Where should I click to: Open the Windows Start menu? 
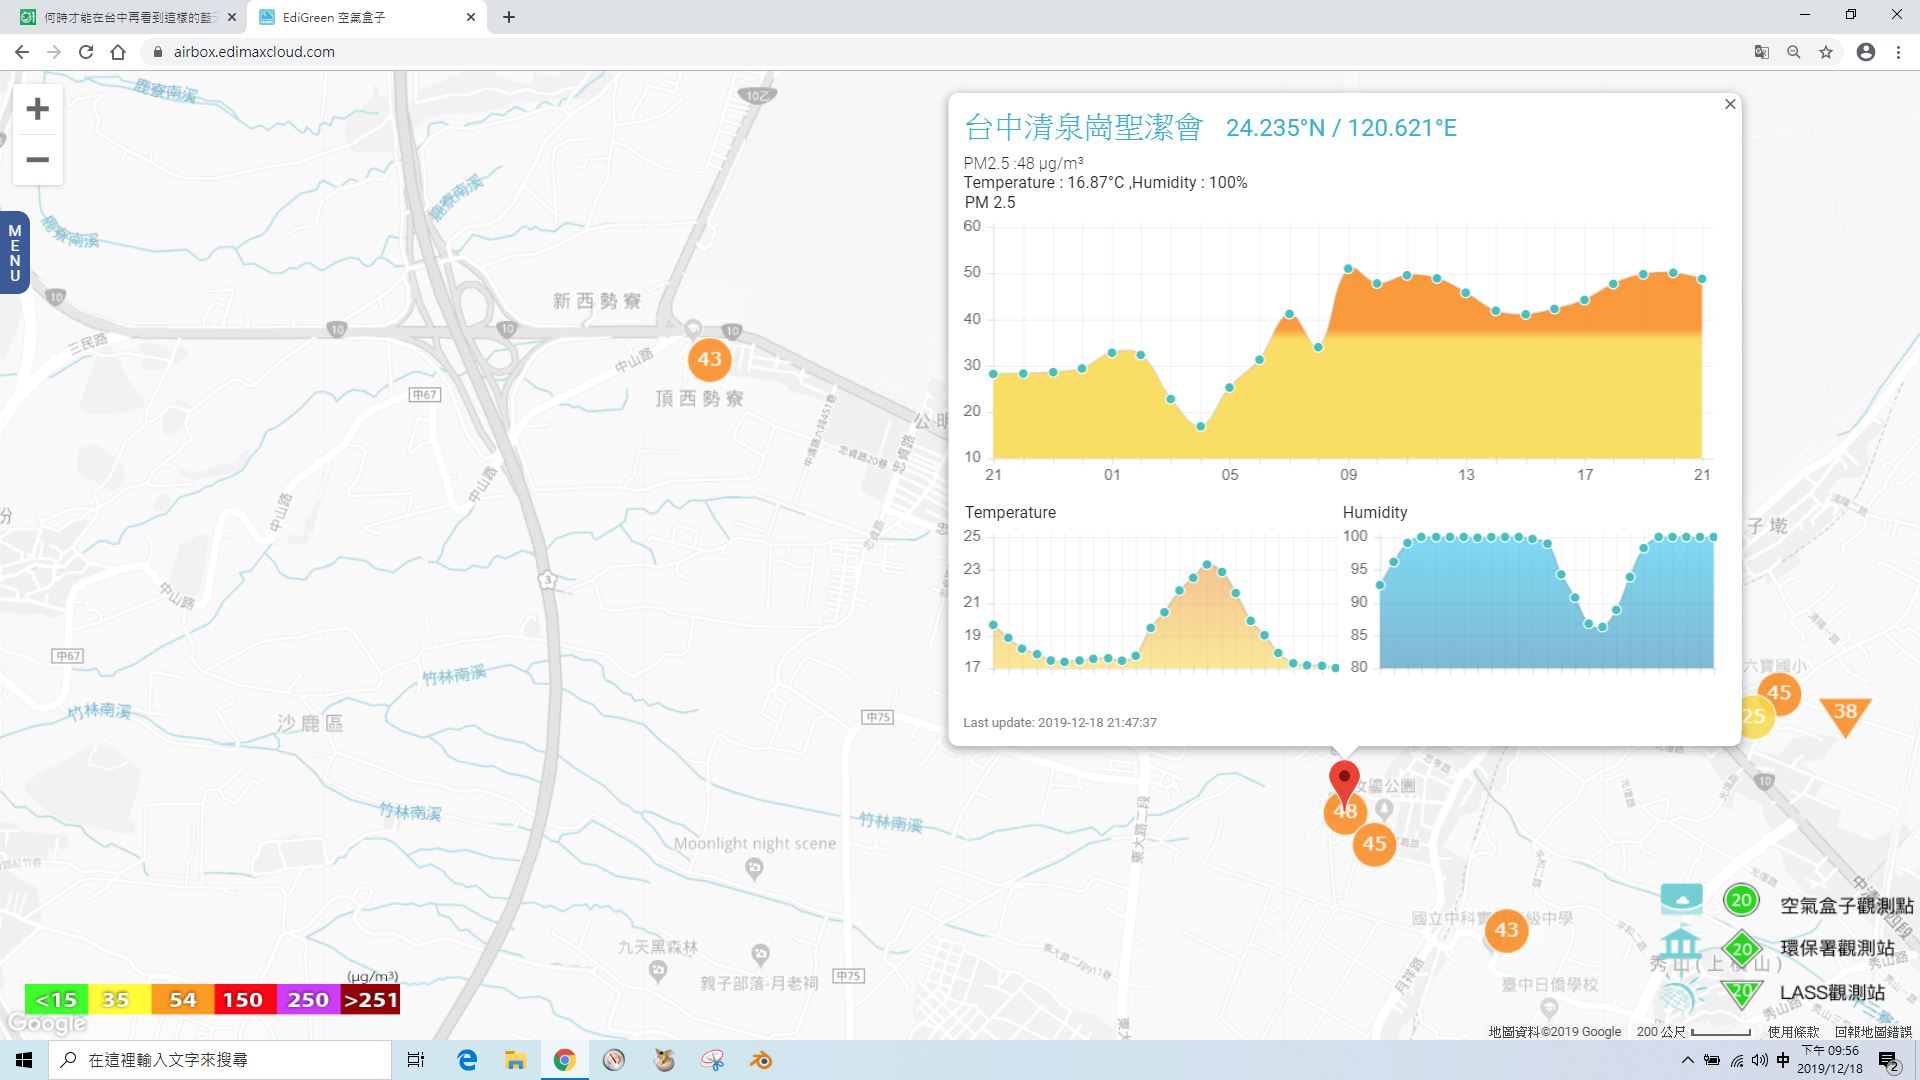(x=24, y=1060)
